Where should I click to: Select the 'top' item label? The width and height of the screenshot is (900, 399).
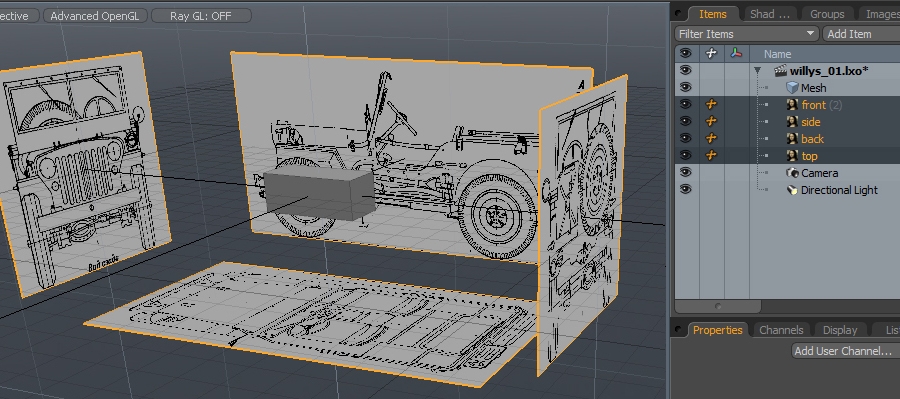point(809,156)
